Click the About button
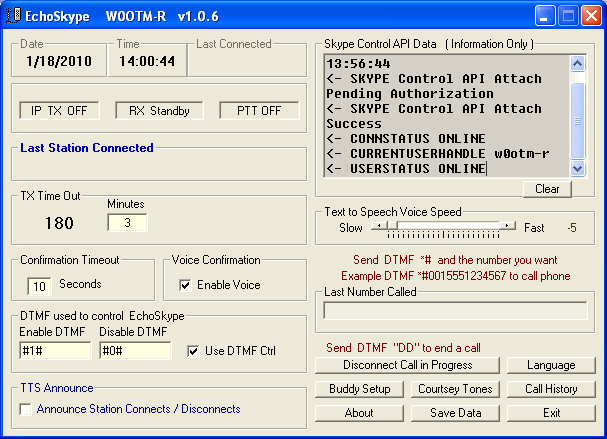Viewport: 607px width, 439px height. pos(359,413)
